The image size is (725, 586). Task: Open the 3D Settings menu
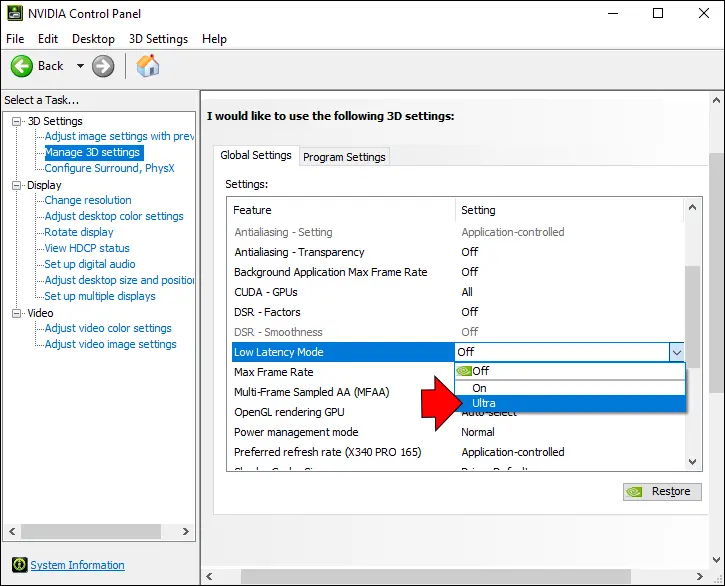(159, 39)
